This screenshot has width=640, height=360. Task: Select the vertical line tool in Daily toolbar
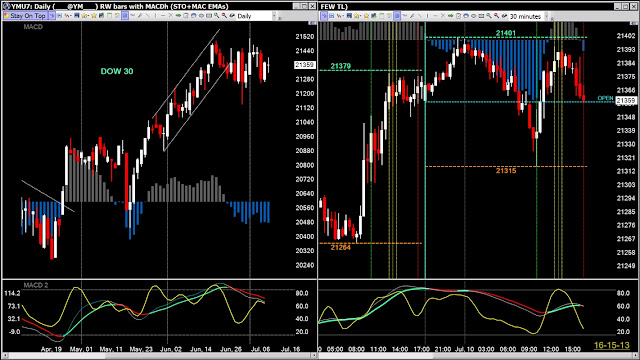tap(156, 16)
